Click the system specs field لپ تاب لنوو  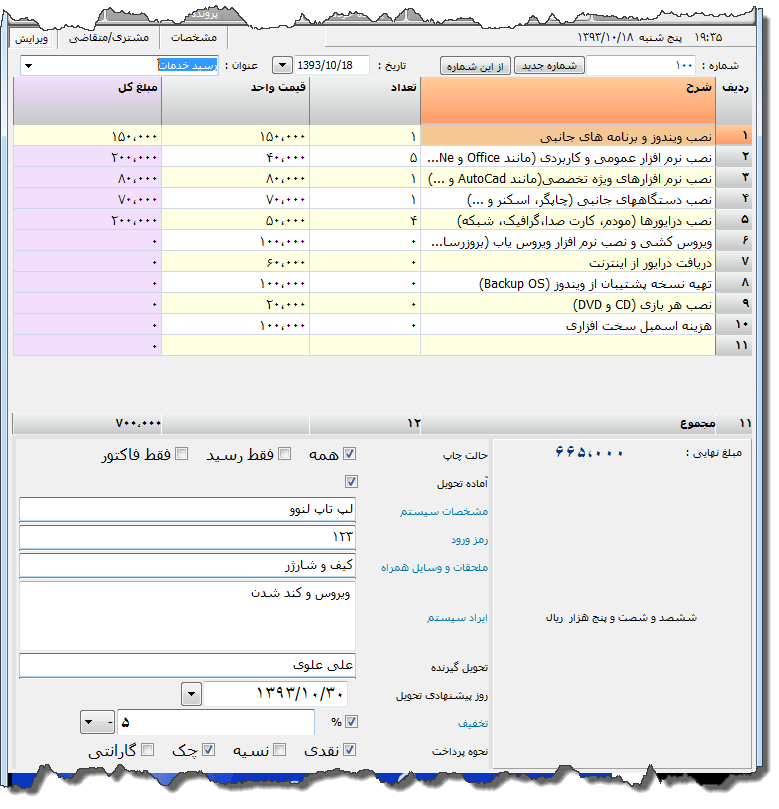pyautogui.click(x=187, y=510)
